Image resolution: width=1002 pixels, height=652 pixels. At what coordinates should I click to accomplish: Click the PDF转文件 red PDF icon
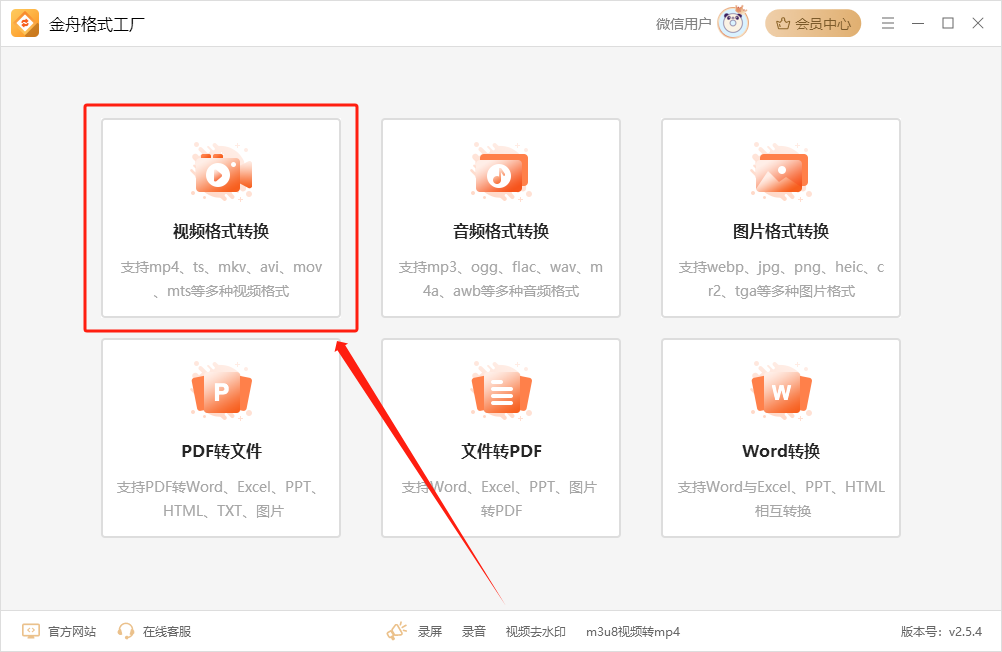(220, 394)
